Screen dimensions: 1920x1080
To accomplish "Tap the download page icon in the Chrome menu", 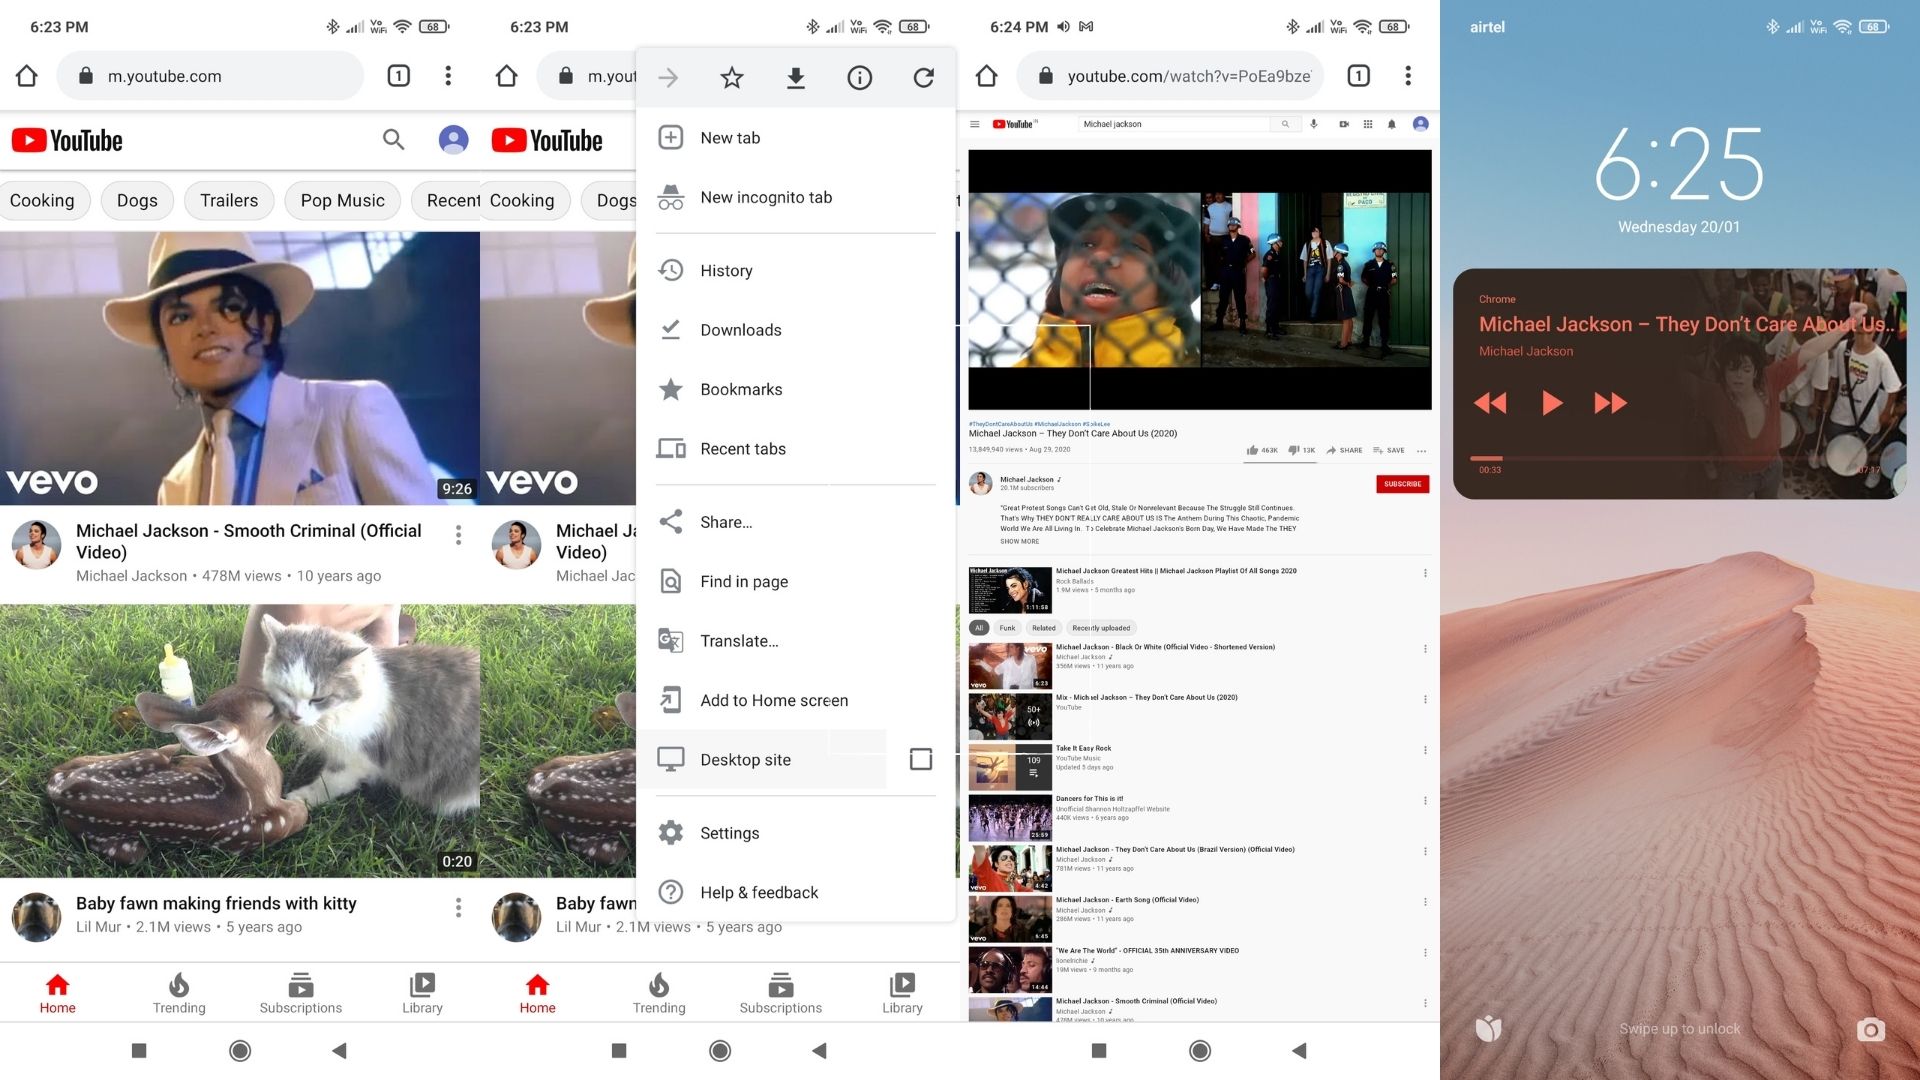I will coord(796,78).
